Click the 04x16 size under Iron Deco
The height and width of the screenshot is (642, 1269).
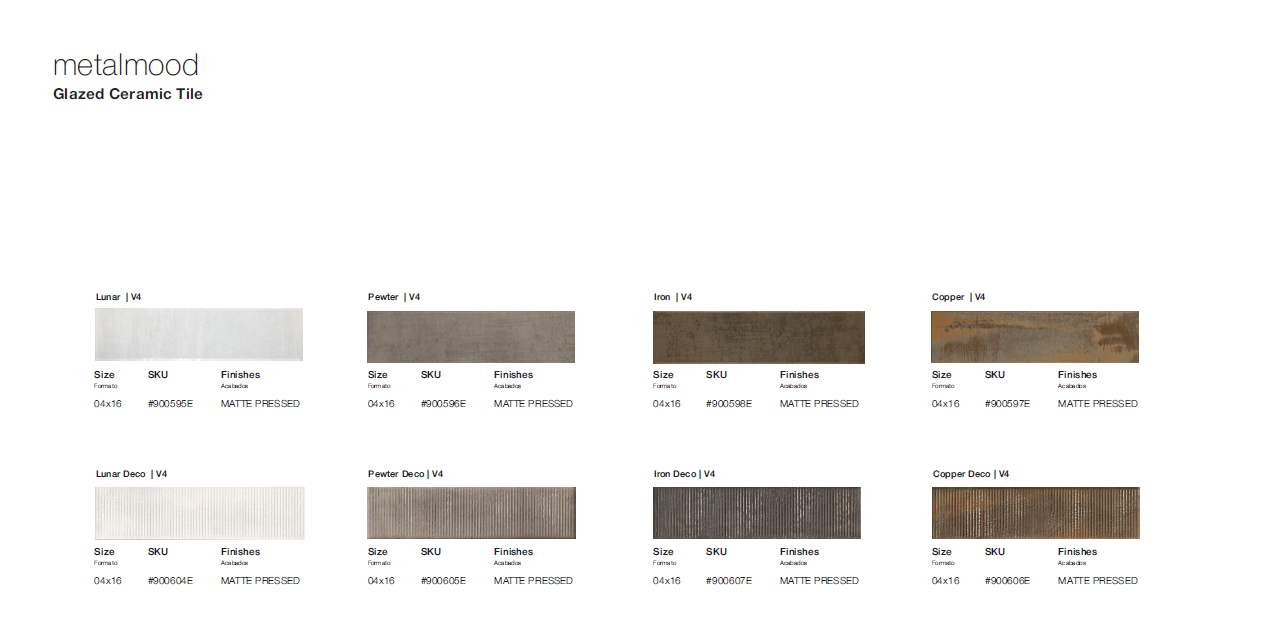[x=666, y=581]
